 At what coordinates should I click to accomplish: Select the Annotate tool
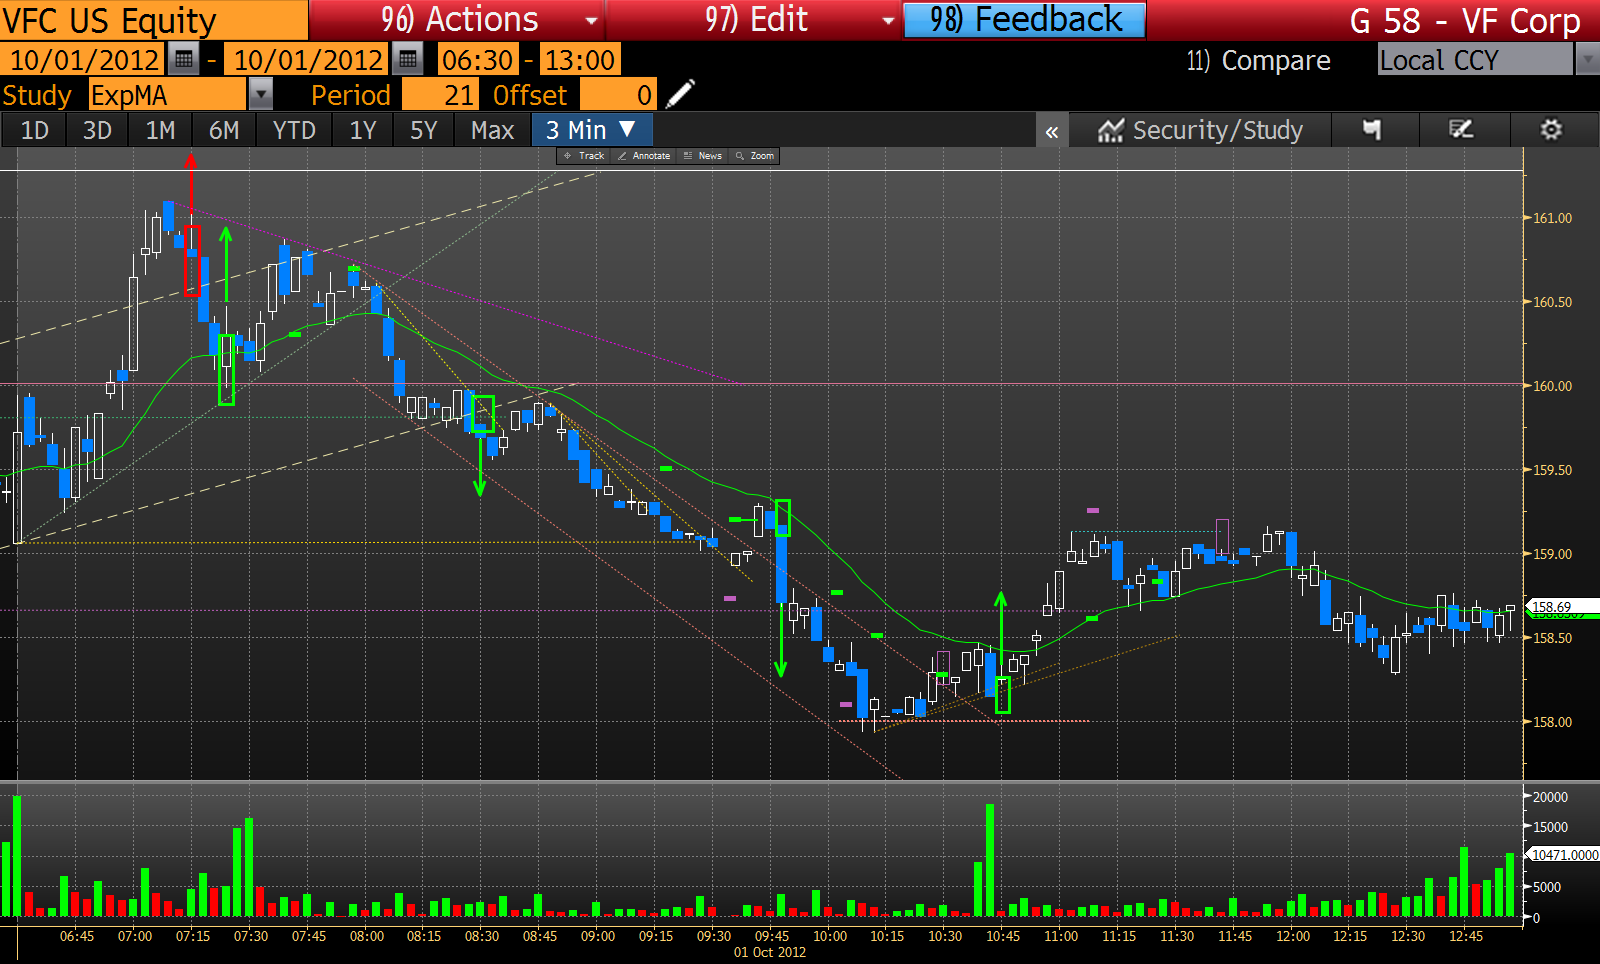point(644,156)
